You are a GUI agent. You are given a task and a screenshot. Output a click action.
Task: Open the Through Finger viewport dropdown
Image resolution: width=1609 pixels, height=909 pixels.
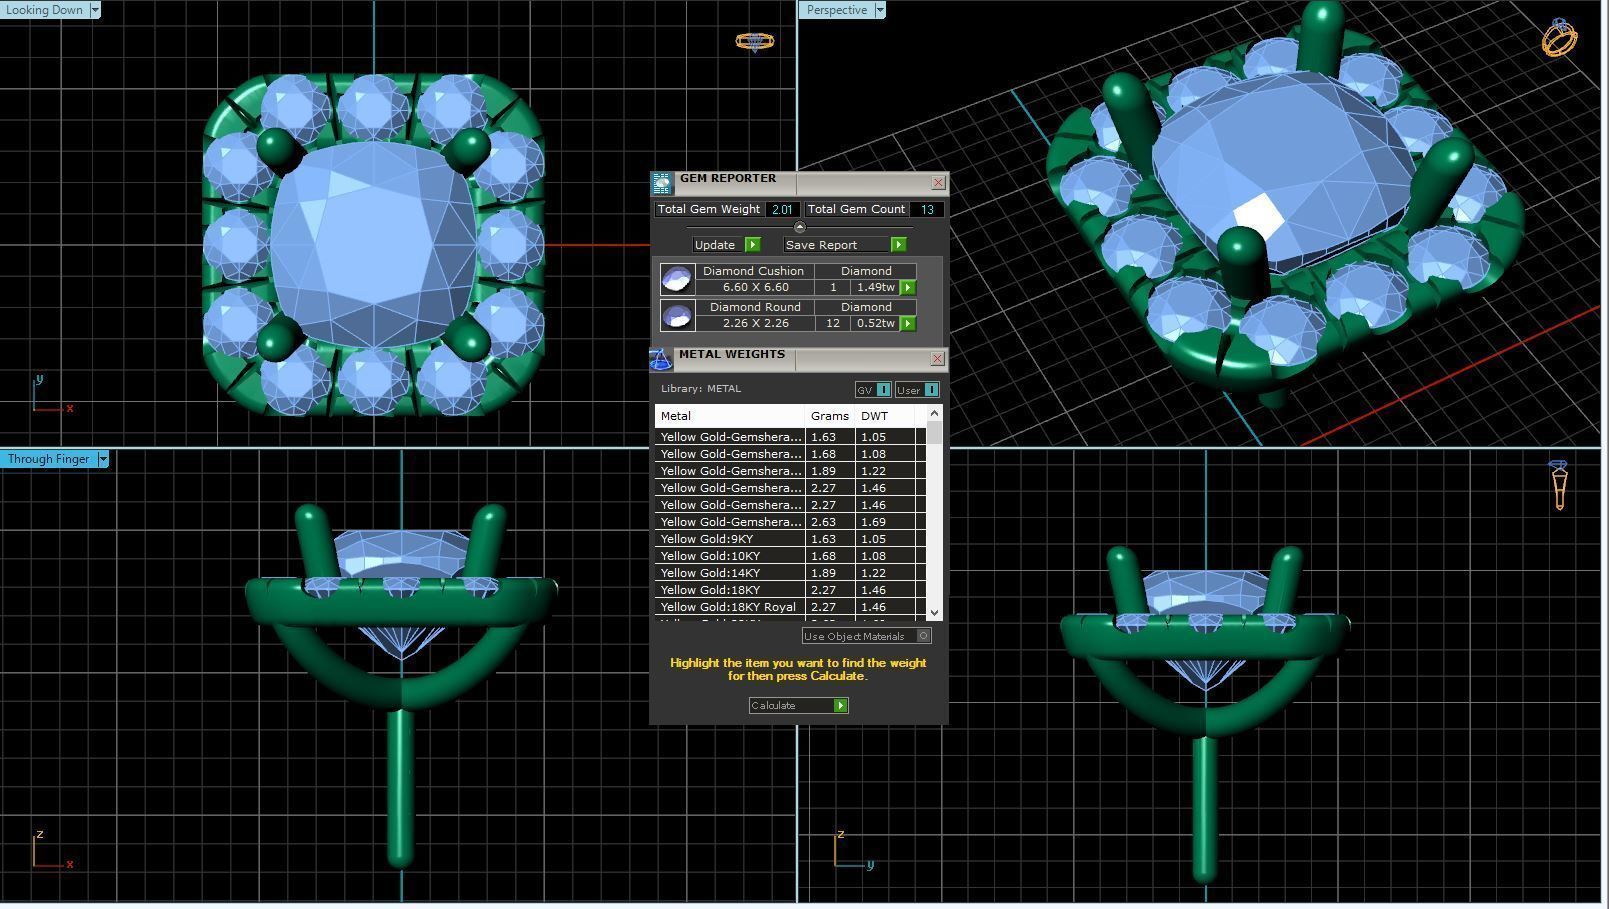pyautogui.click(x=102, y=459)
